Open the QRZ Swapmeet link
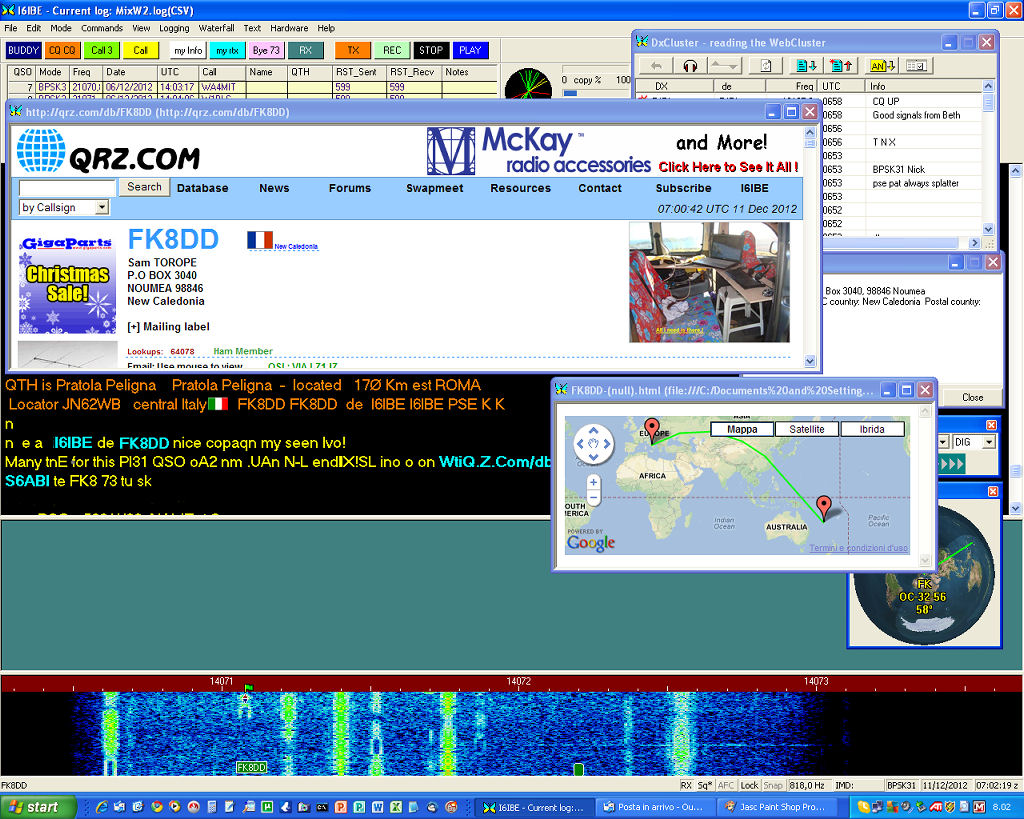 point(434,188)
